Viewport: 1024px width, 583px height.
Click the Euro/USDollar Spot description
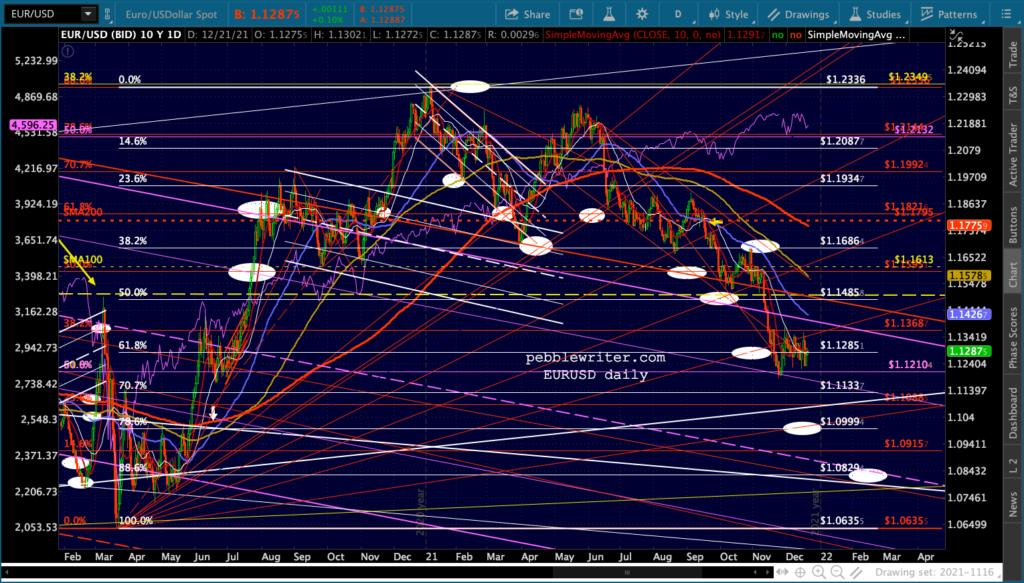171,14
